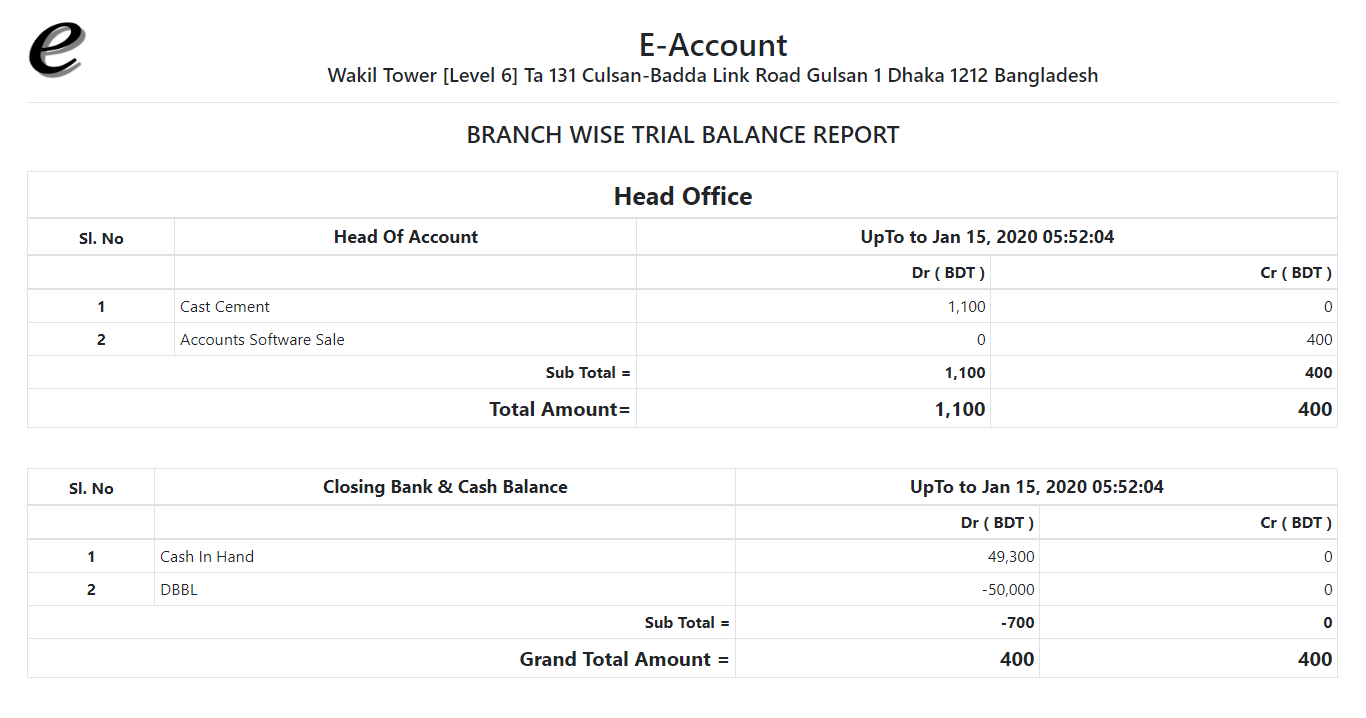Screen dimensions: 1366x718
Task: Click the Grand Total Amount label
Action: [624, 659]
